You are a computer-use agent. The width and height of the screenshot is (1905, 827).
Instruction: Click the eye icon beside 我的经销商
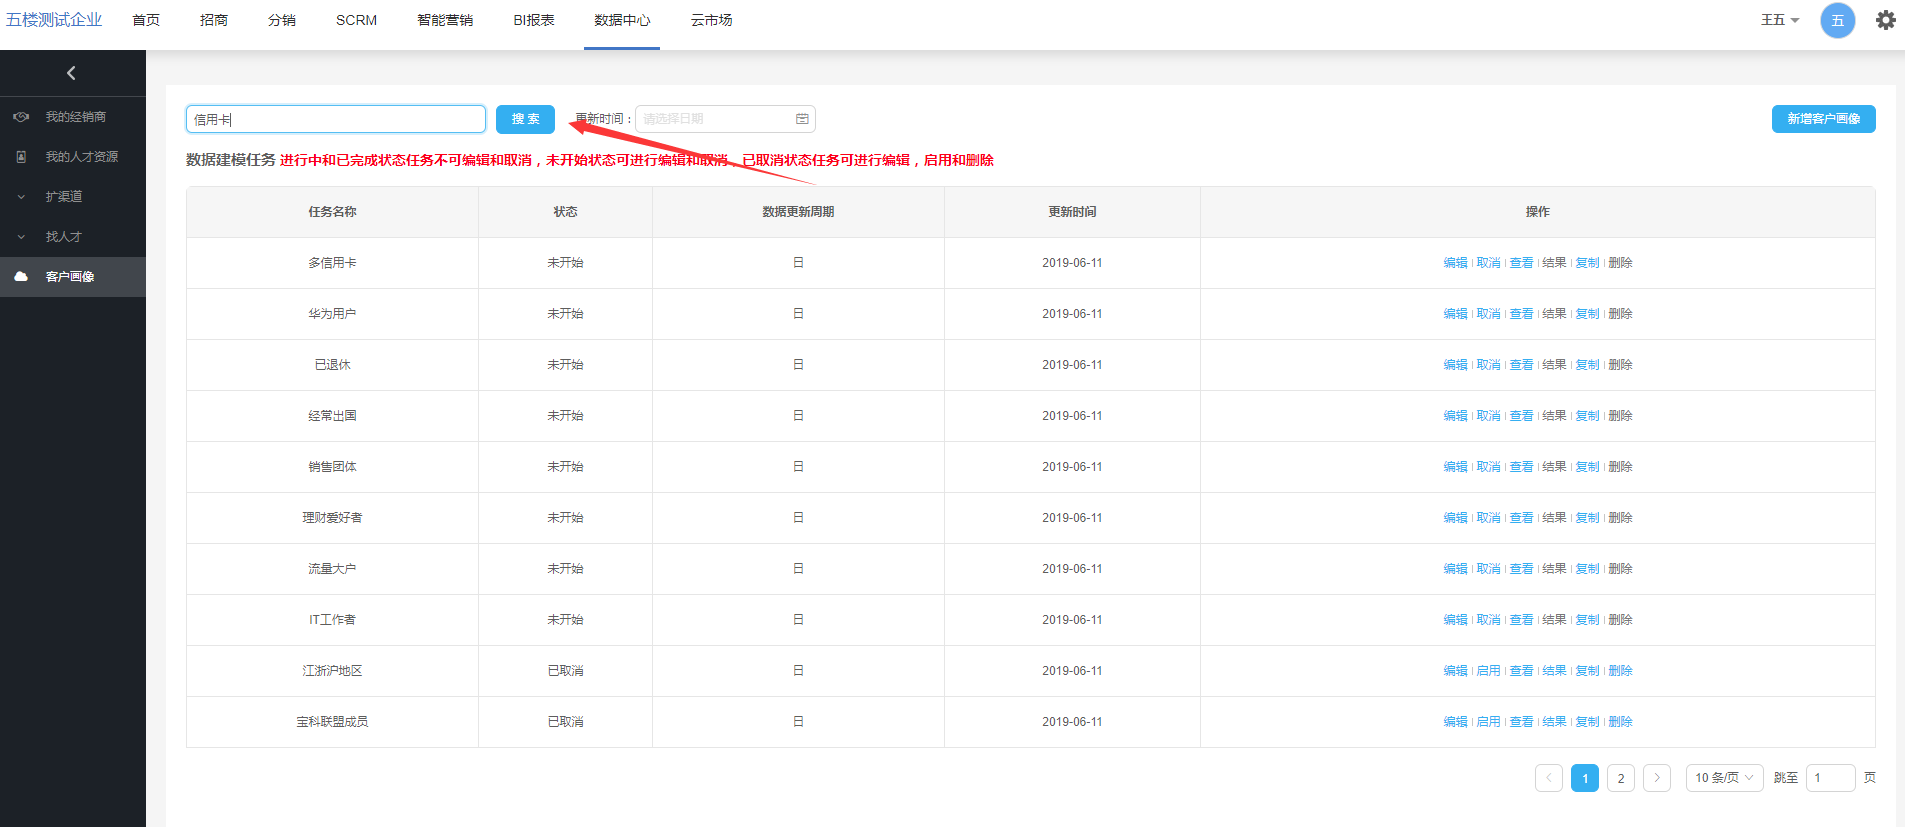click(21, 117)
